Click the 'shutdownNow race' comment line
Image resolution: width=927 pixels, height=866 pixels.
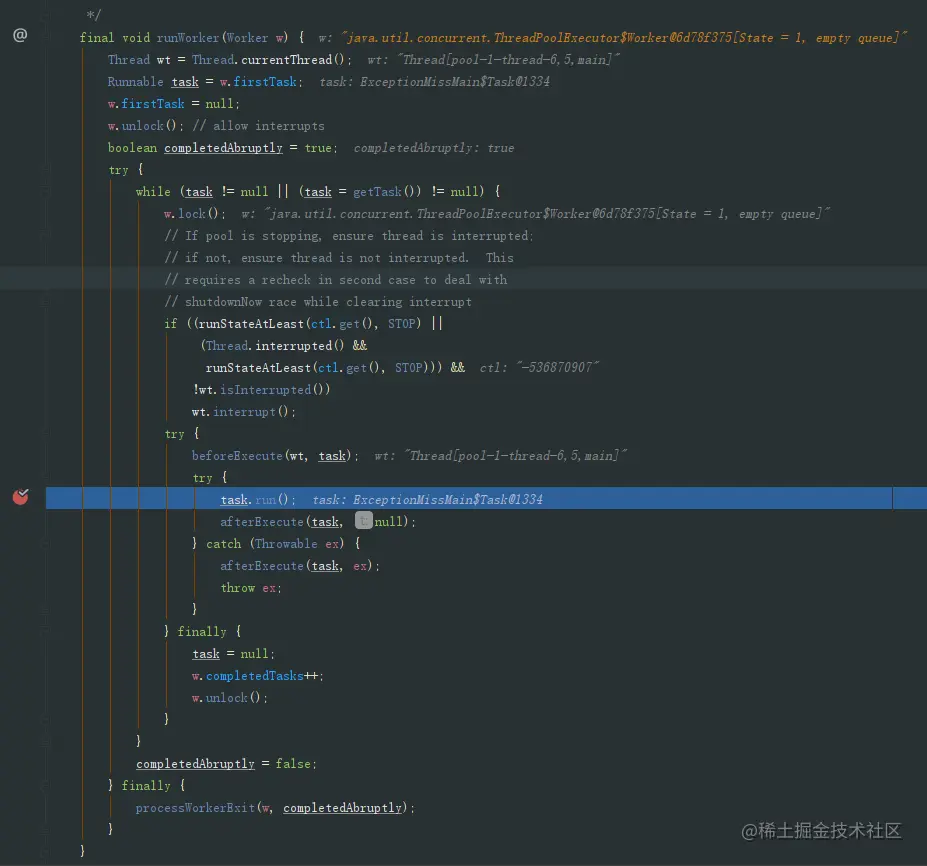click(318, 302)
